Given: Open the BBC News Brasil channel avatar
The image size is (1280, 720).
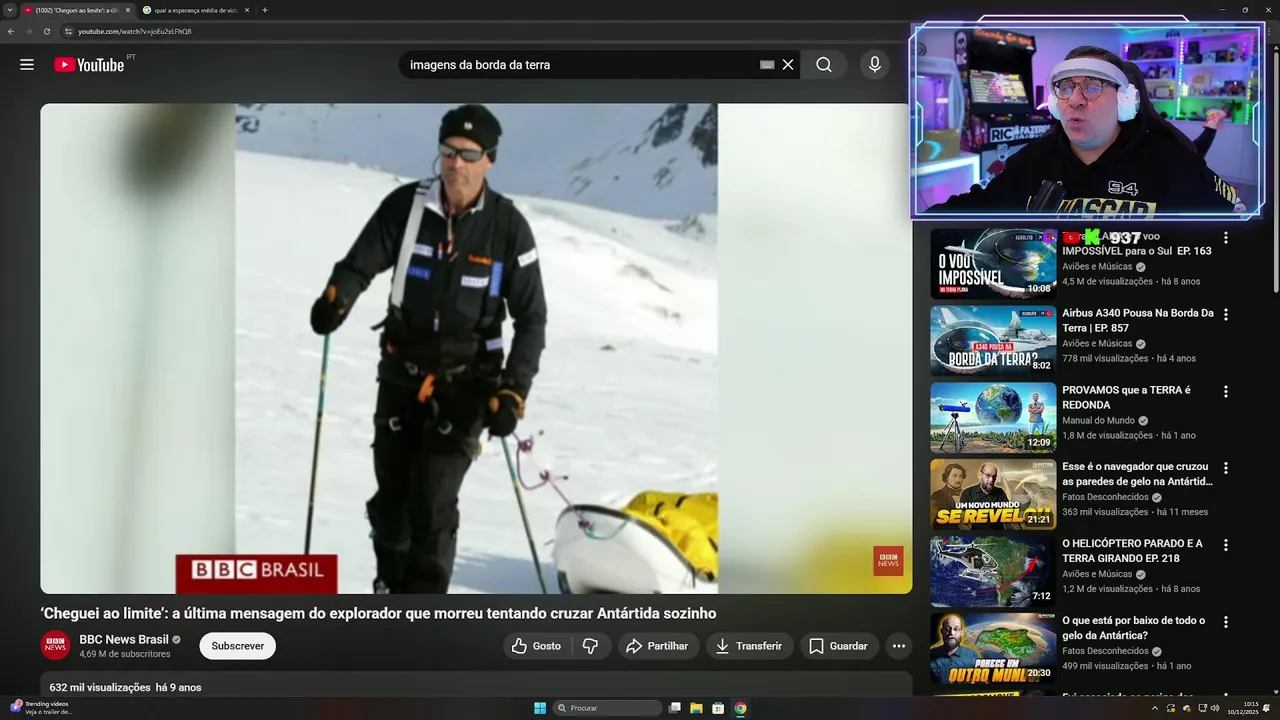Looking at the screenshot, I should coord(56,646).
